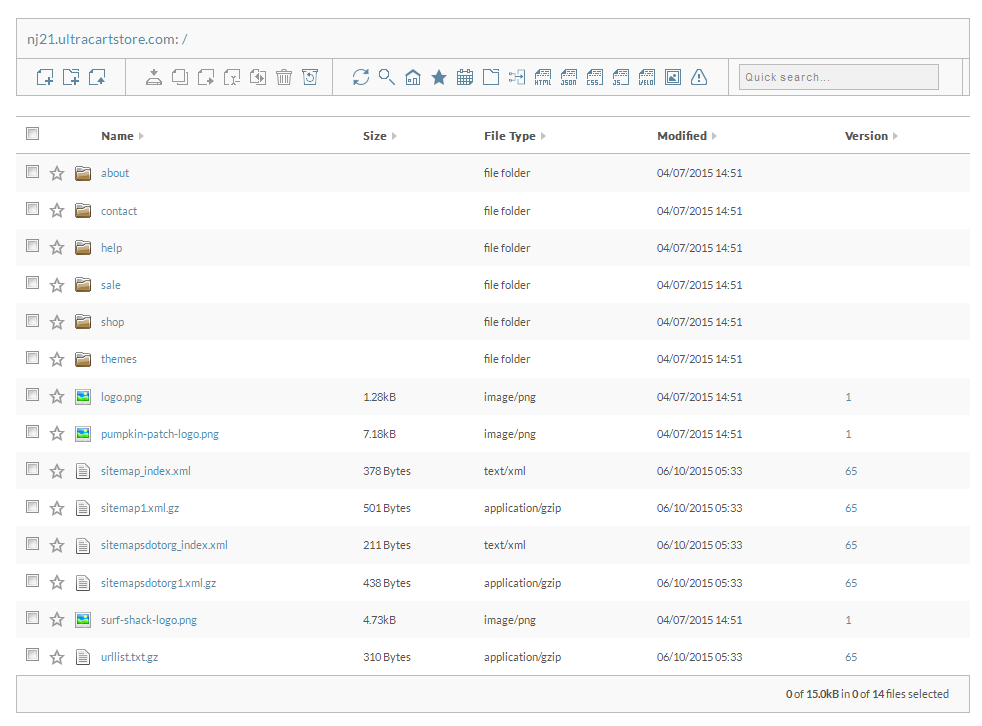Click the upload file icon
Image resolution: width=982 pixels, height=726 pixels.
[x=97, y=77]
